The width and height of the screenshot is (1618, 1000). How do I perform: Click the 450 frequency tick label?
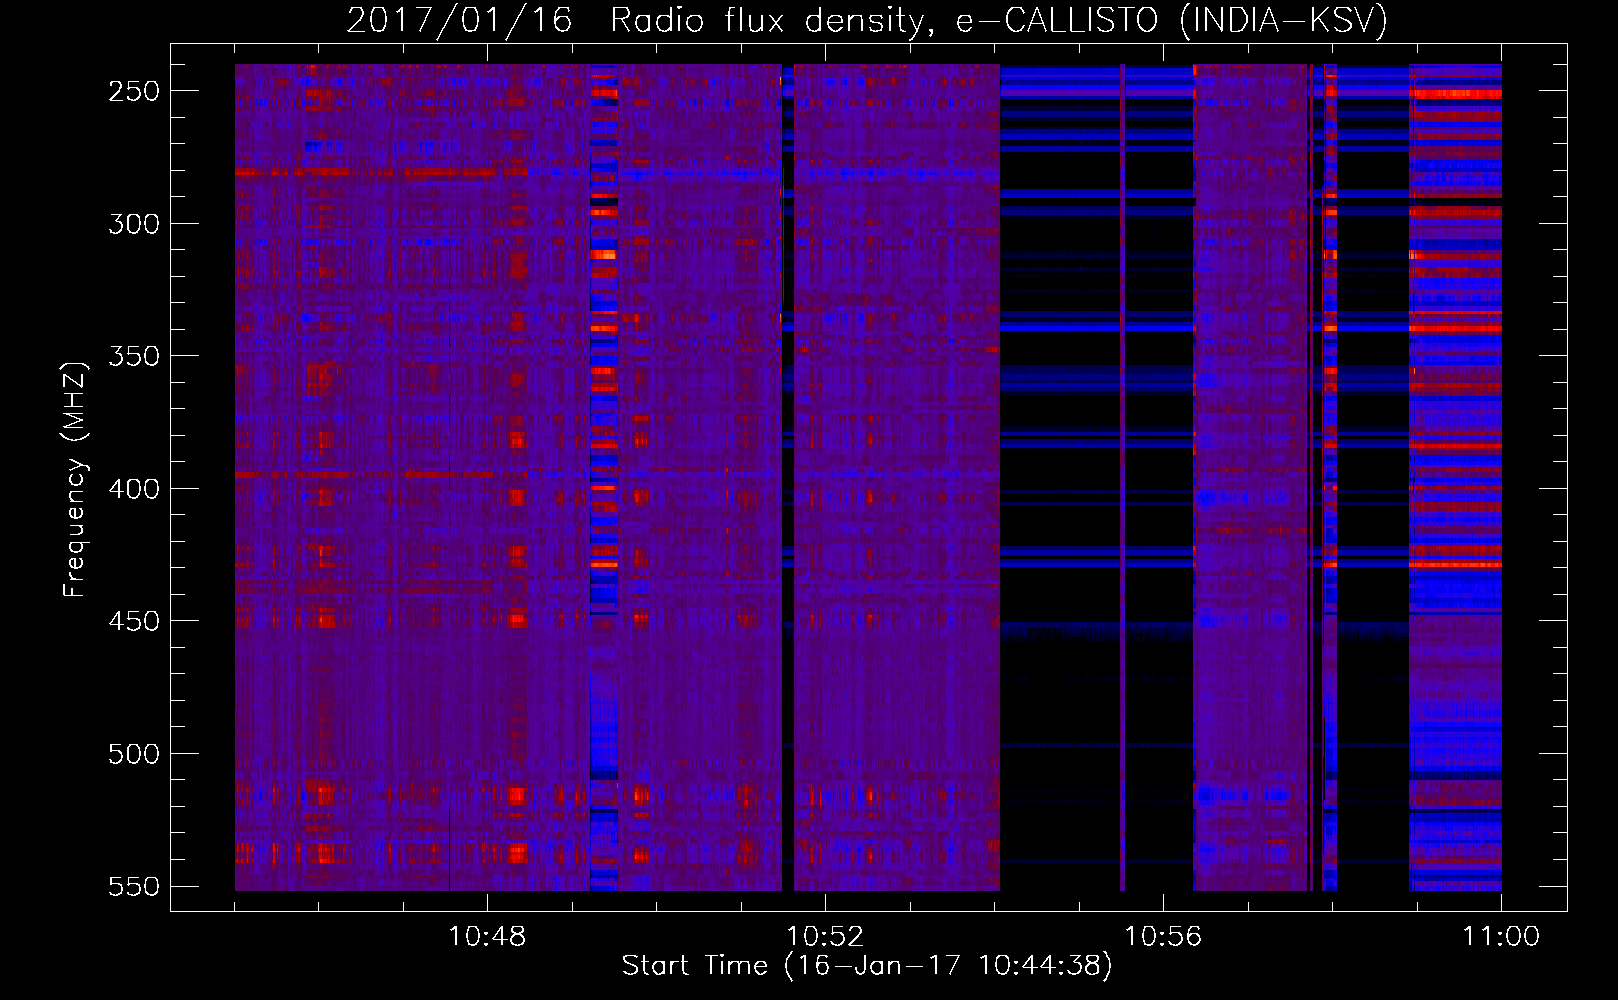click(x=134, y=621)
